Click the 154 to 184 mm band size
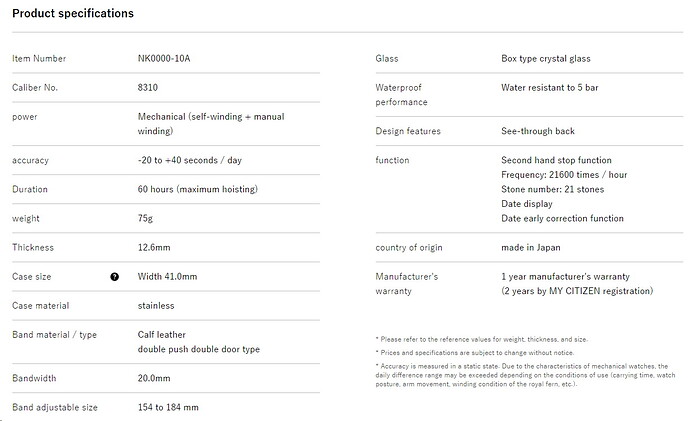This screenshot has width=690, height=421. [168, 408]
